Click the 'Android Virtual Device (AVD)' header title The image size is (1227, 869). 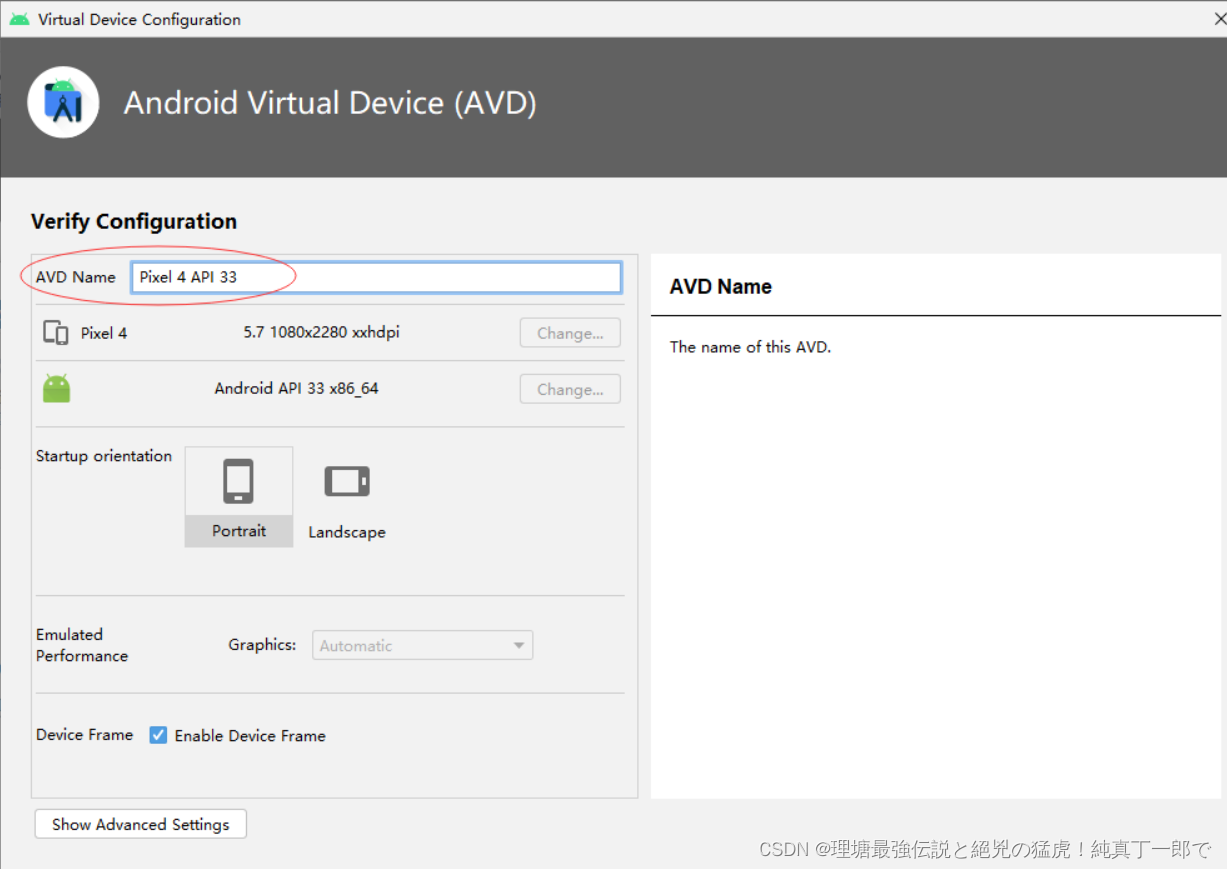tap(330, 103)
